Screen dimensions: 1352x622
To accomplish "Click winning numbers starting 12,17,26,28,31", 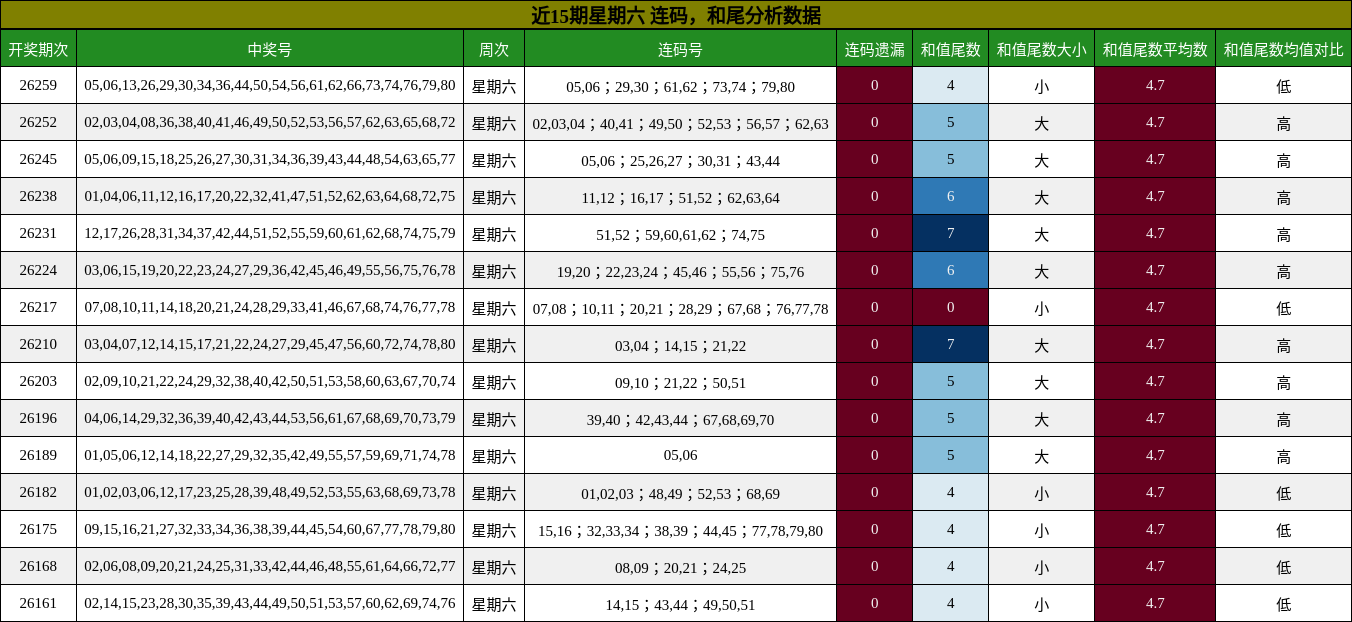I will coord(270,233).
